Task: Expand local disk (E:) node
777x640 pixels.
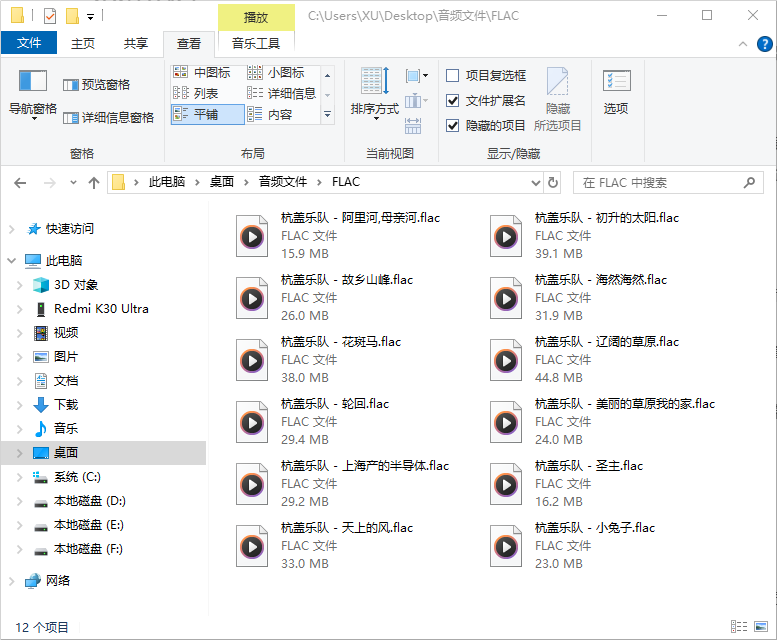Action: pyautogui.click(x=20, y=525)
